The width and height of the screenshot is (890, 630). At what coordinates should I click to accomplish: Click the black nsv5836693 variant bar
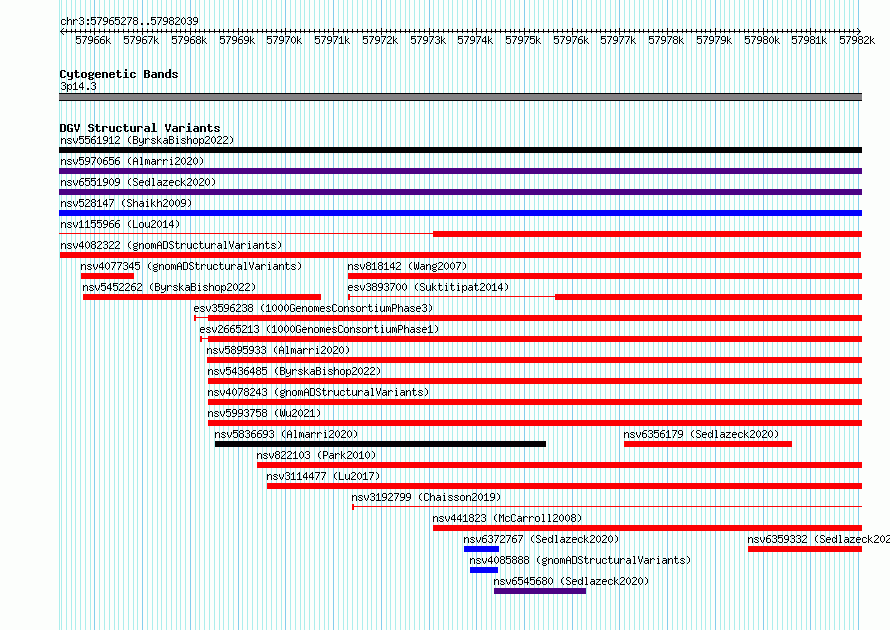point(380,444)
